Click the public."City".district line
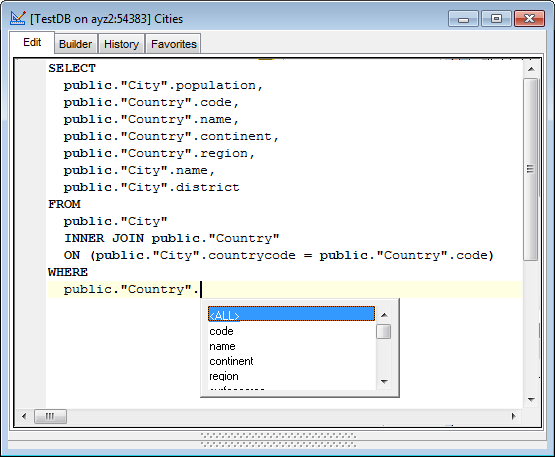 point(151,187)
